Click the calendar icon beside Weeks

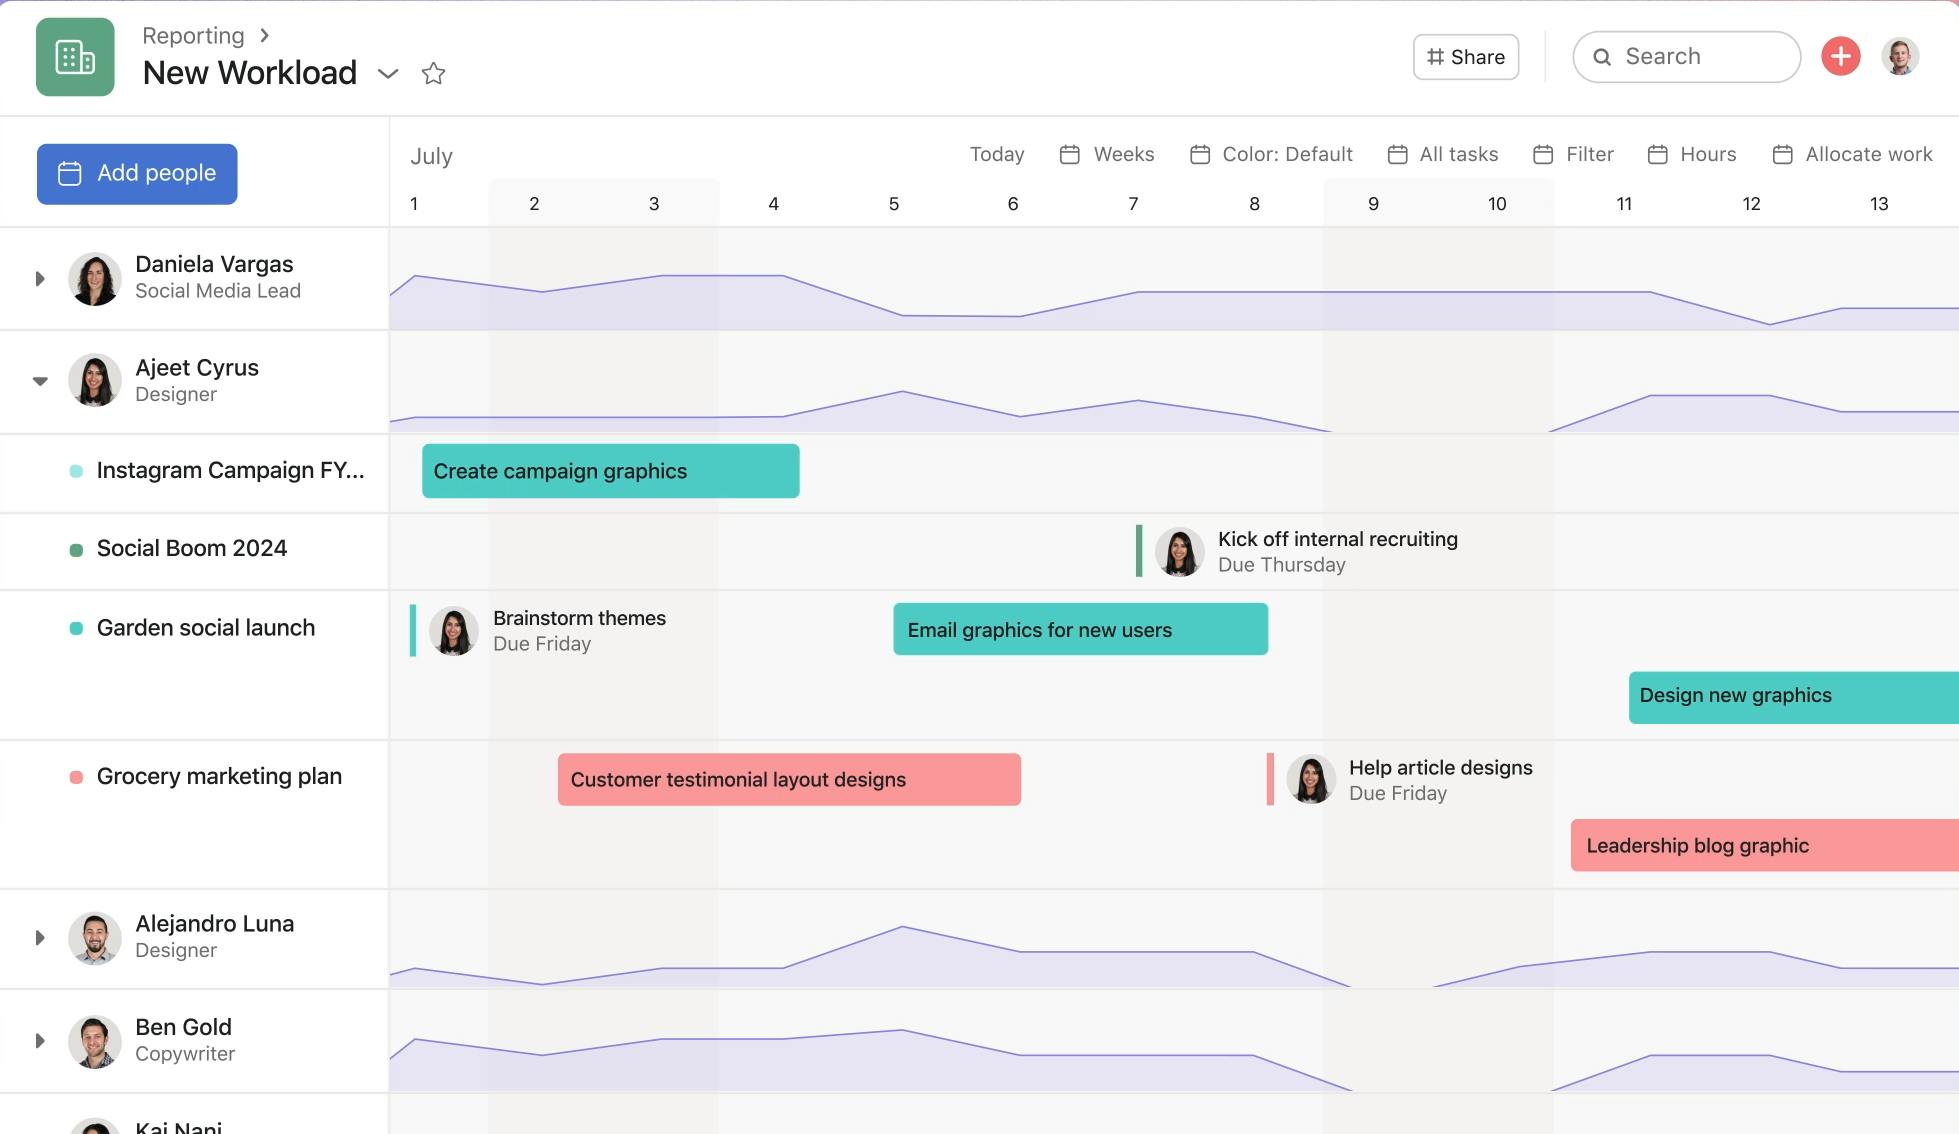1069,154
